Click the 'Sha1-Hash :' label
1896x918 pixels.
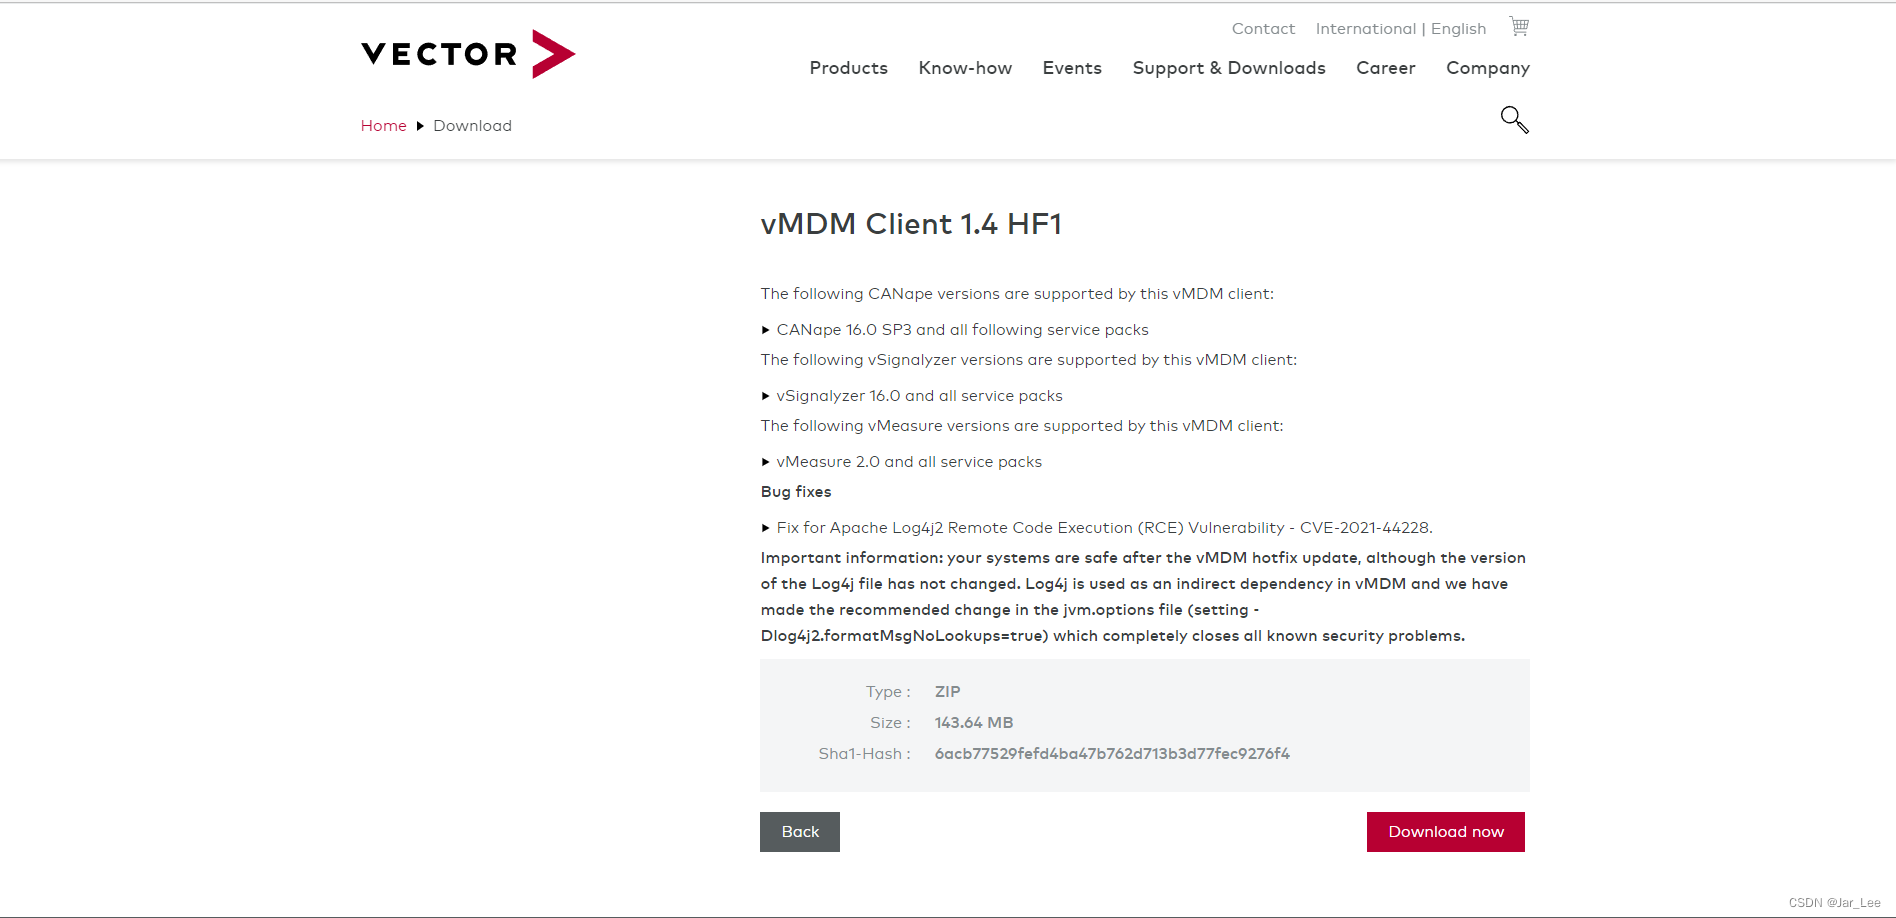(864, 754)
